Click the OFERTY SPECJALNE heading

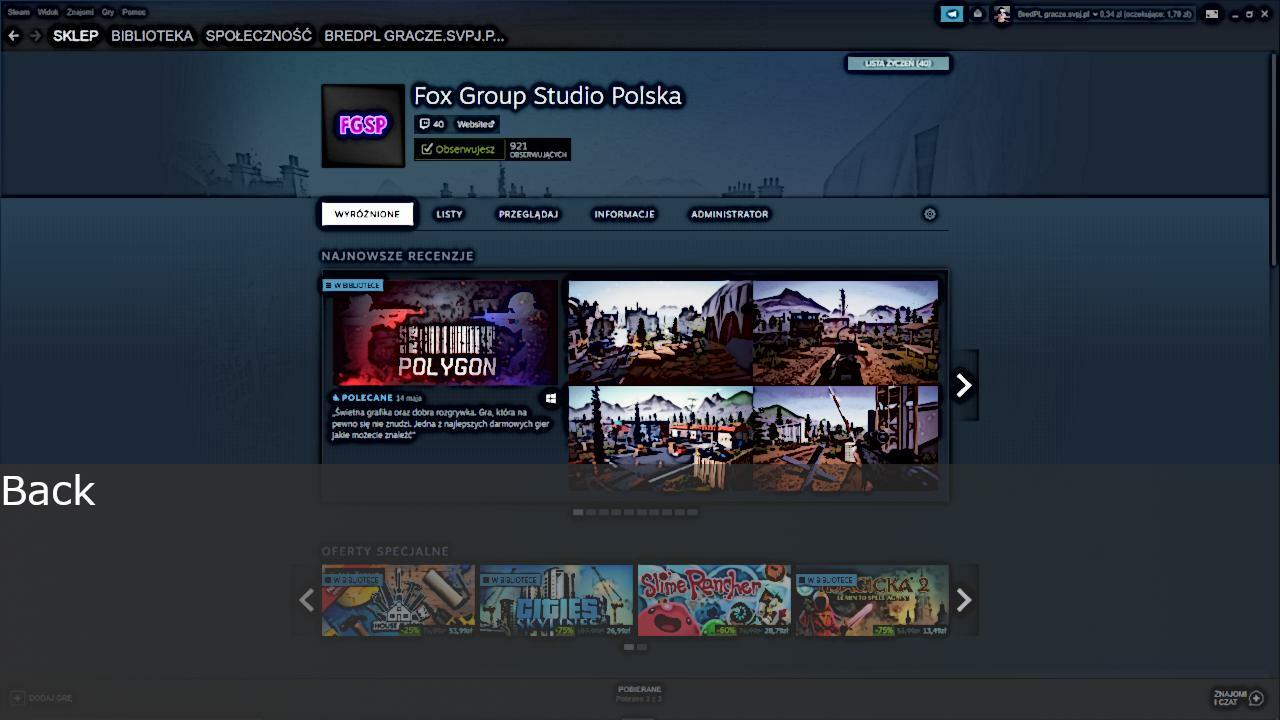pyautogui.click(x=385, y=551)
